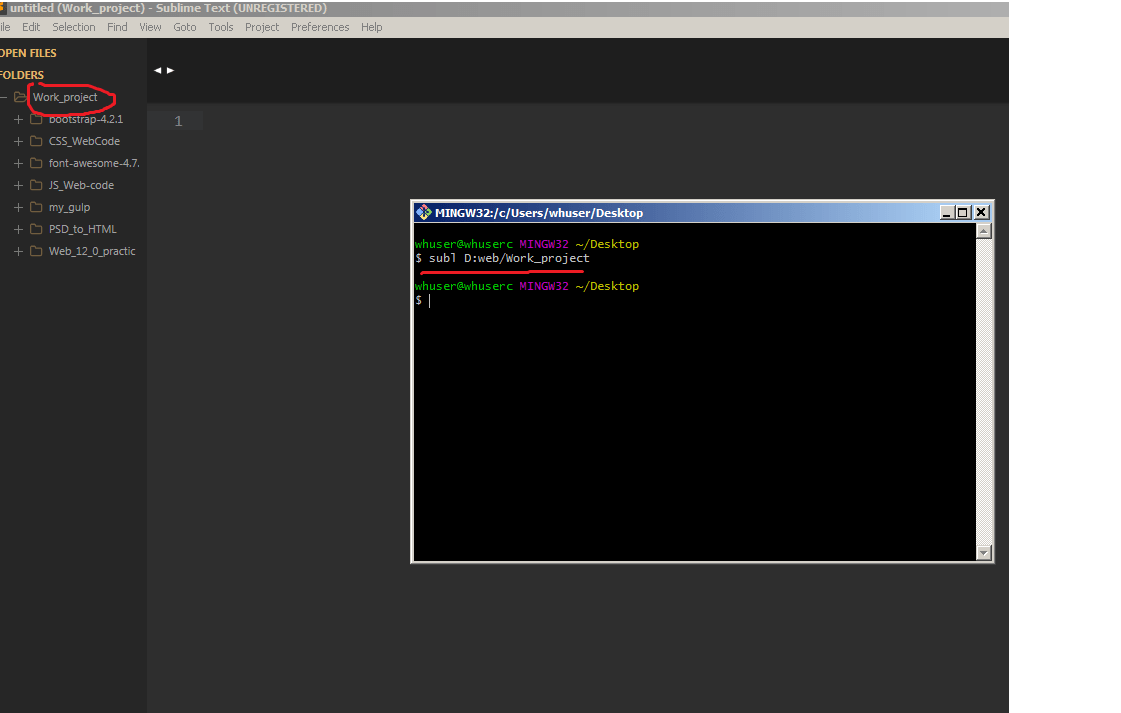The image size is (1121, 713).
Task: Click the CSS_WebCode folder icon
Action: (x=36, y=141)
